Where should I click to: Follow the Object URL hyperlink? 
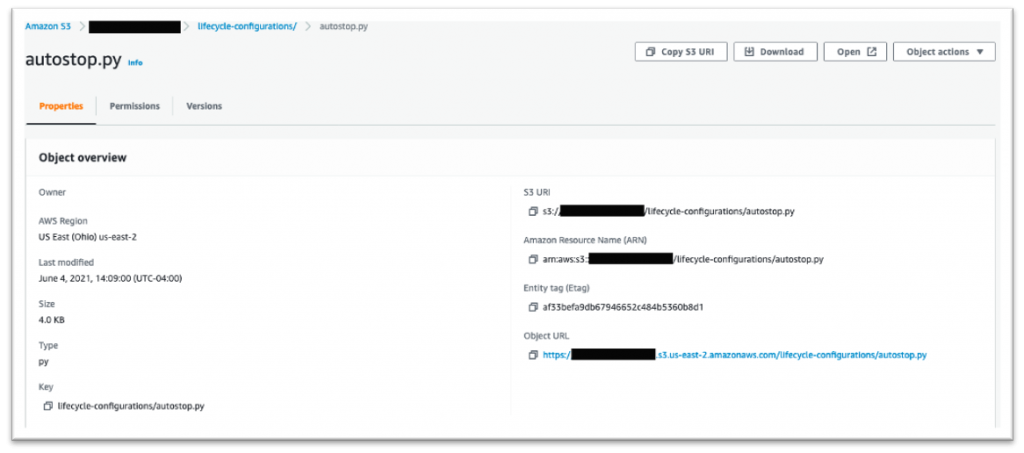pos(735,355)
